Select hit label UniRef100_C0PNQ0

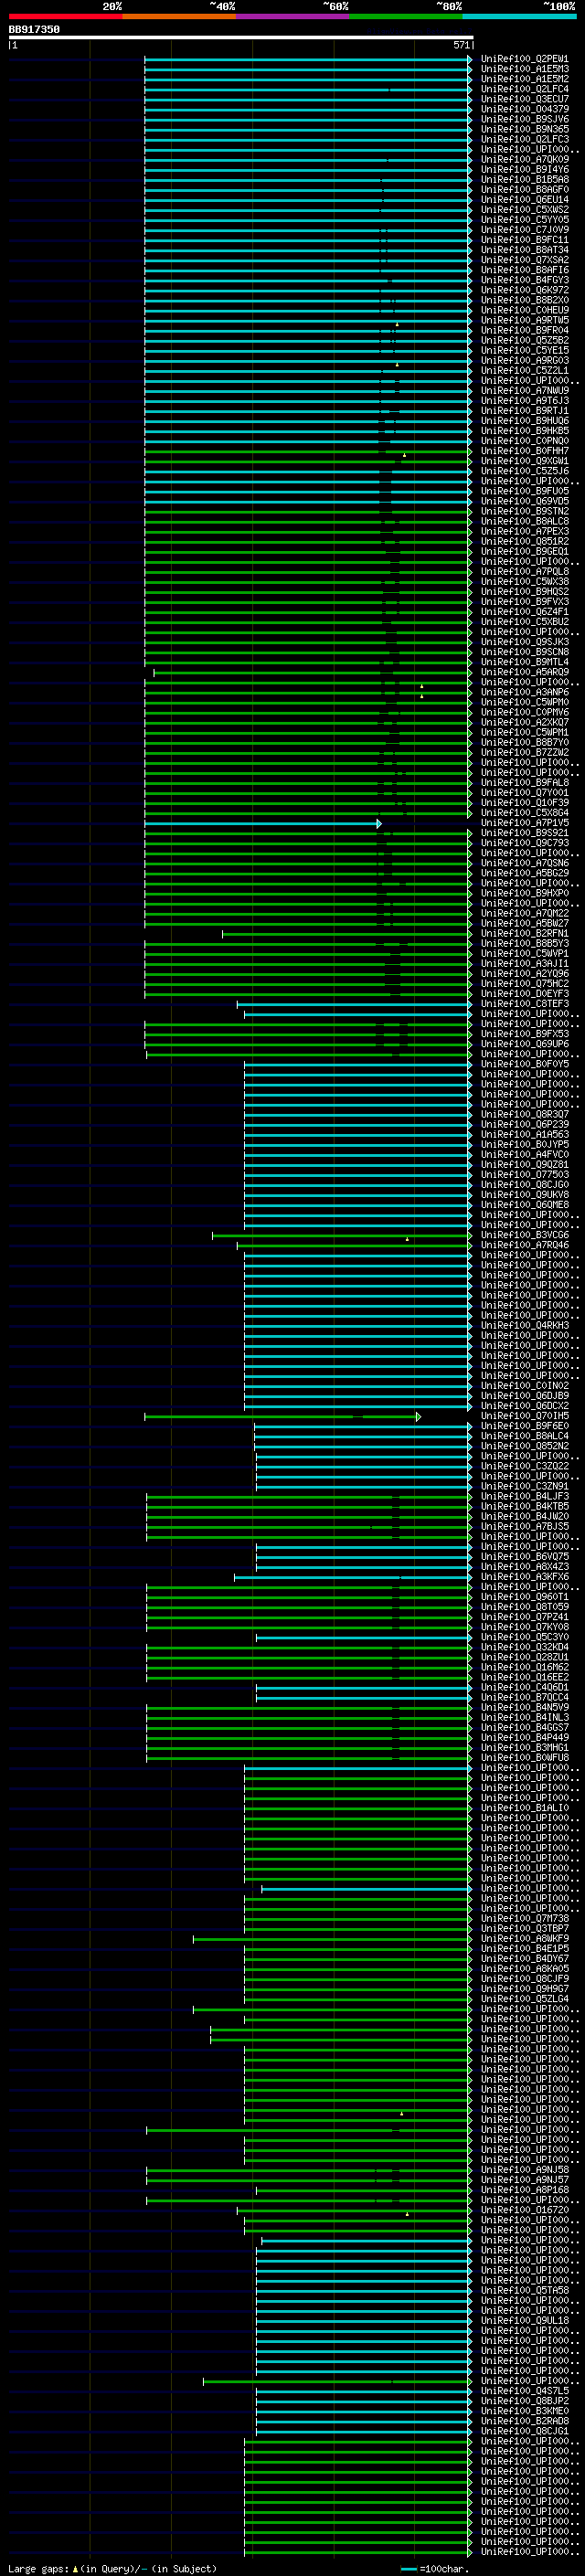(524, 441)
